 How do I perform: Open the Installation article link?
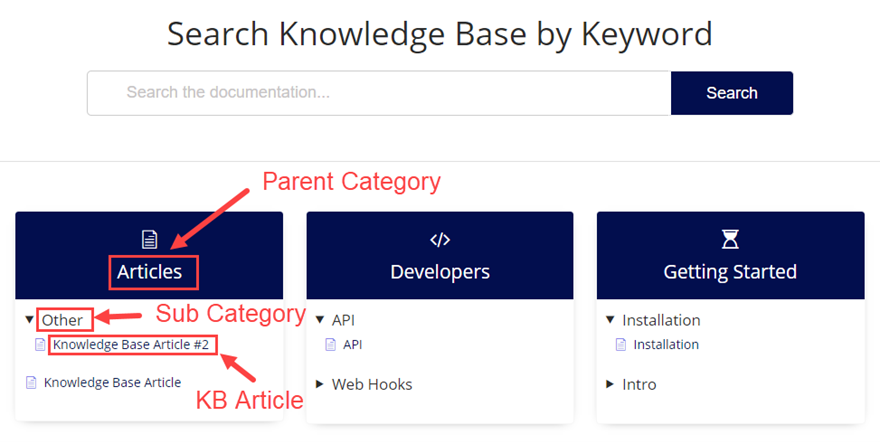666,345
